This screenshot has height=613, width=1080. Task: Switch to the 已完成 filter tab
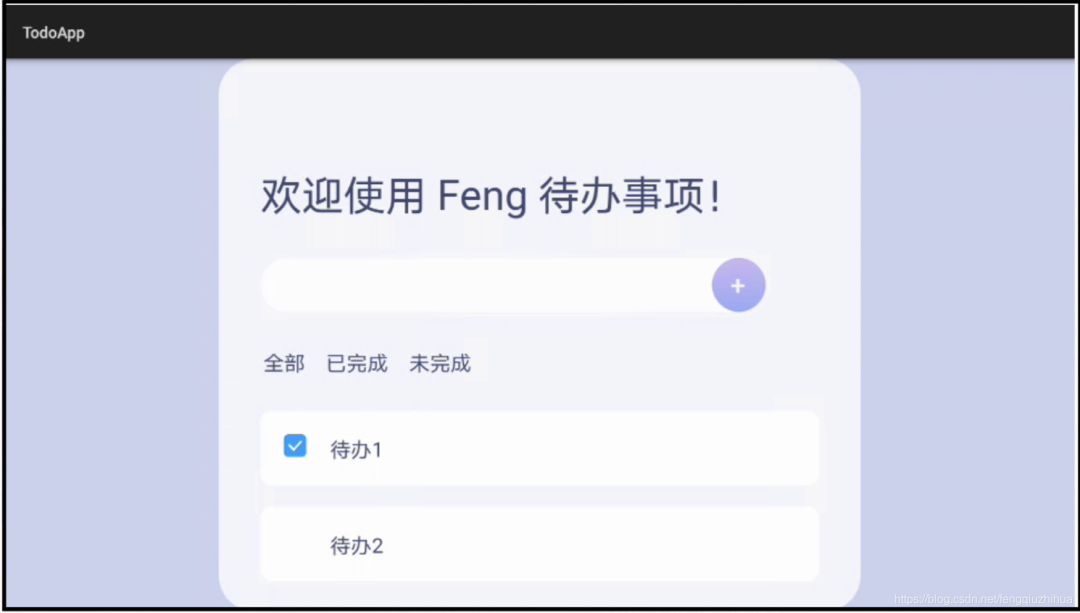pyautogui.click(x=355, y=363)
